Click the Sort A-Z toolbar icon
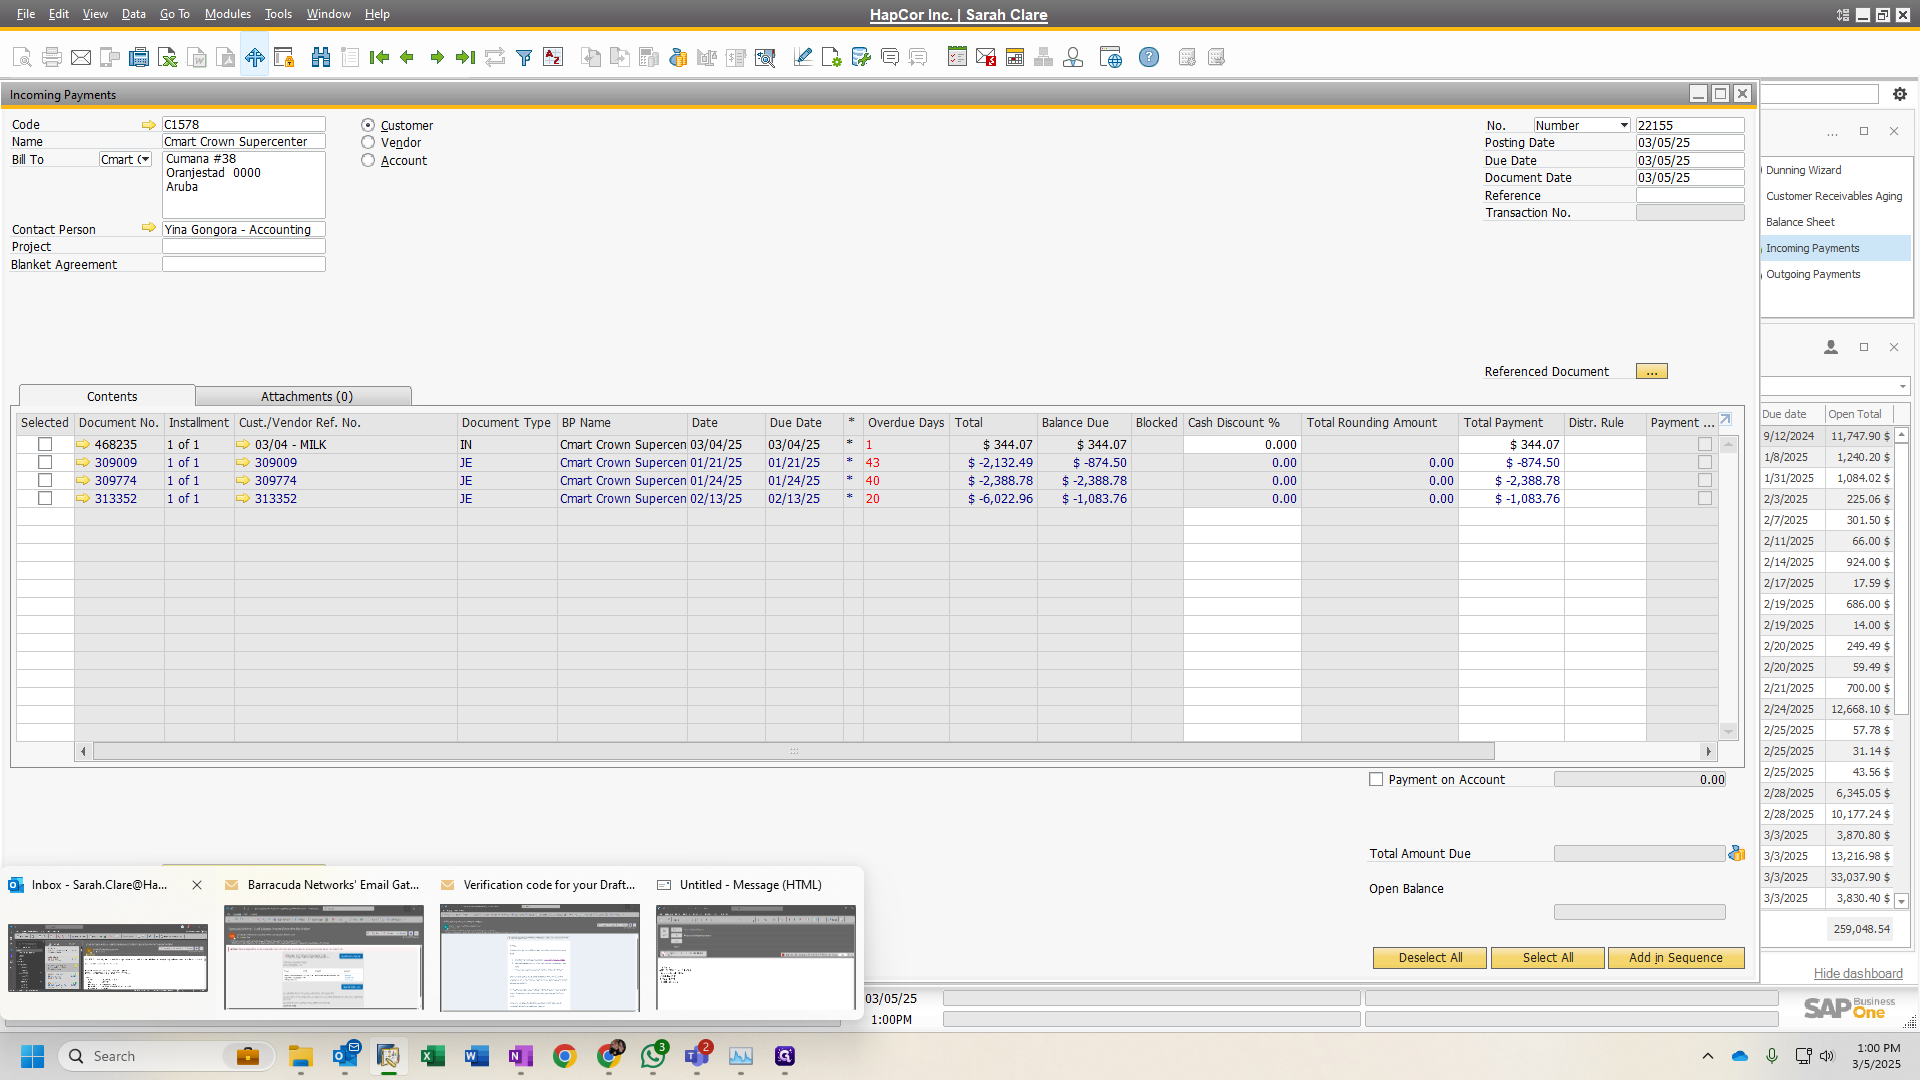The image size is (1920, 1080). point(553,57)
